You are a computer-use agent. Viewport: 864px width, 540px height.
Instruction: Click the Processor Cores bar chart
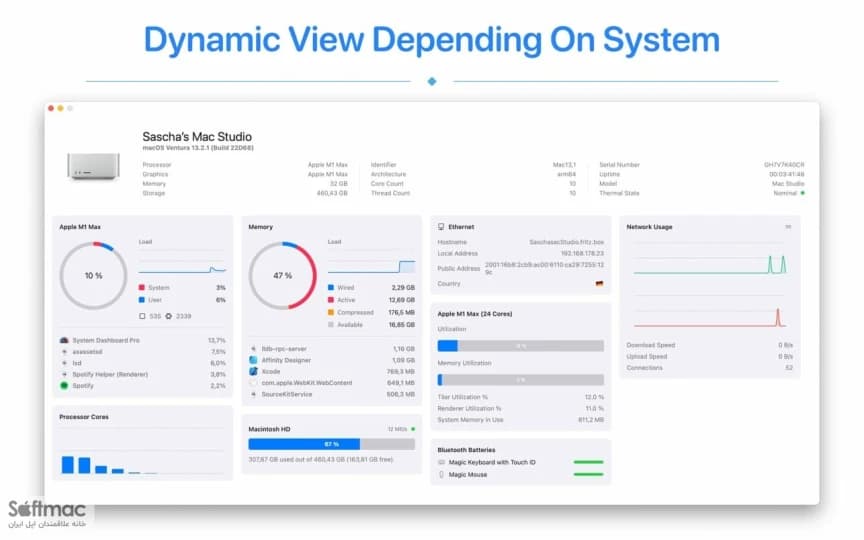coord(142,452)
